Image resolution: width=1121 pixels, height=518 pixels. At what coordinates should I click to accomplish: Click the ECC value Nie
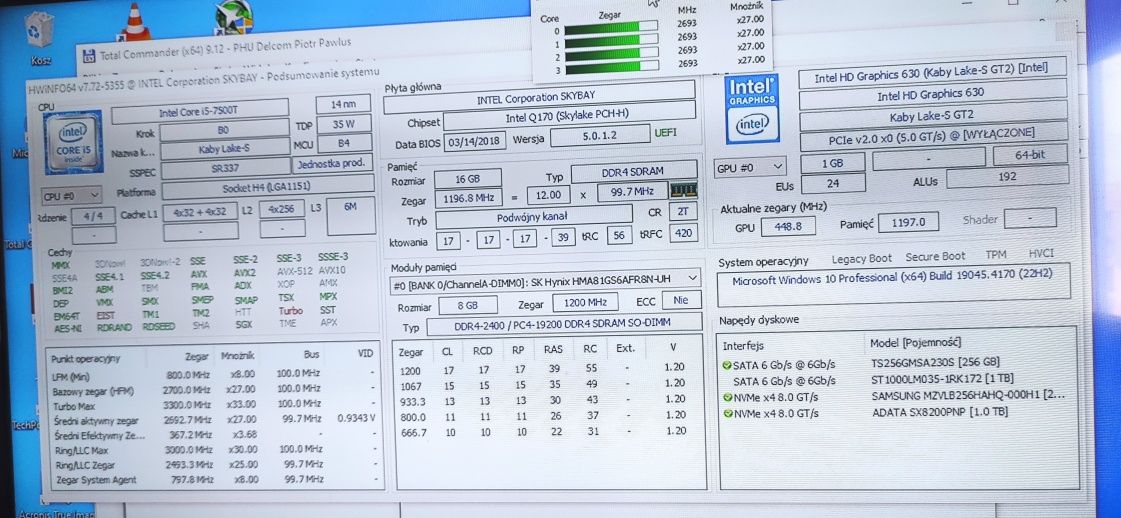tap(681, 300)
